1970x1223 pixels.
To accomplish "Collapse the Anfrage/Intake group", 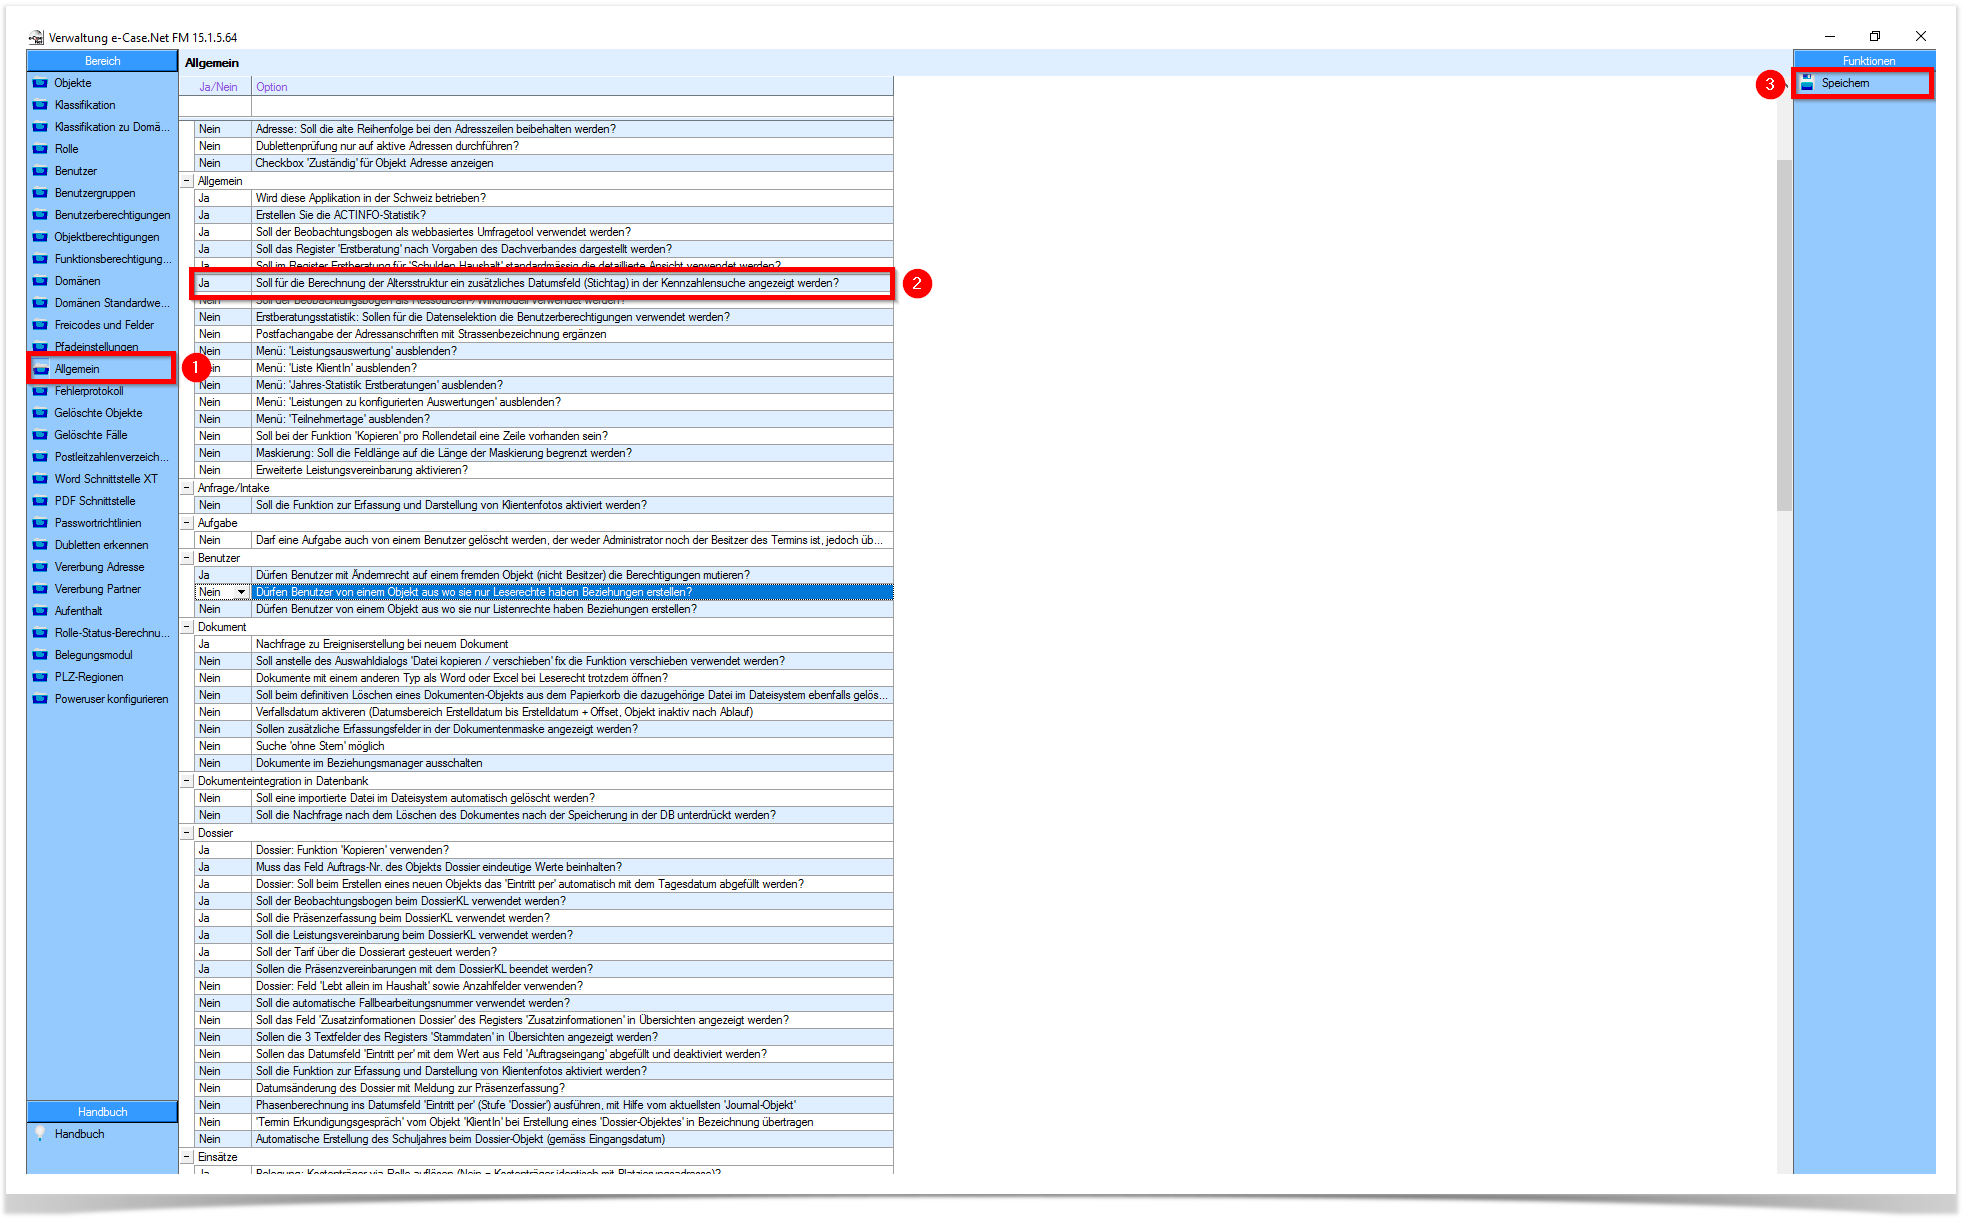I will (x=187, y=488).
